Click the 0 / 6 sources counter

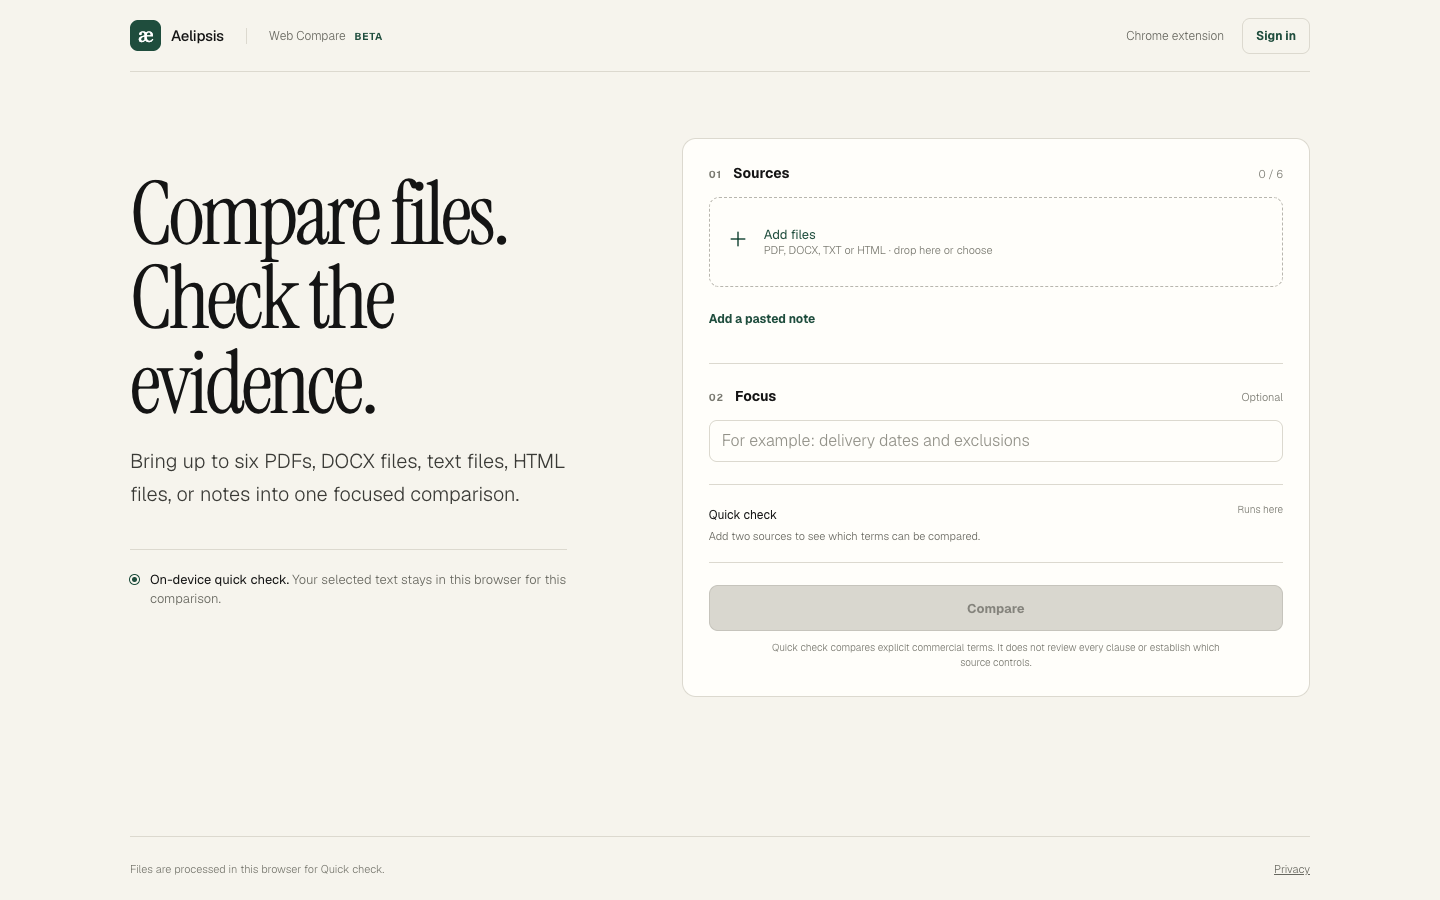click(1271, 174)
